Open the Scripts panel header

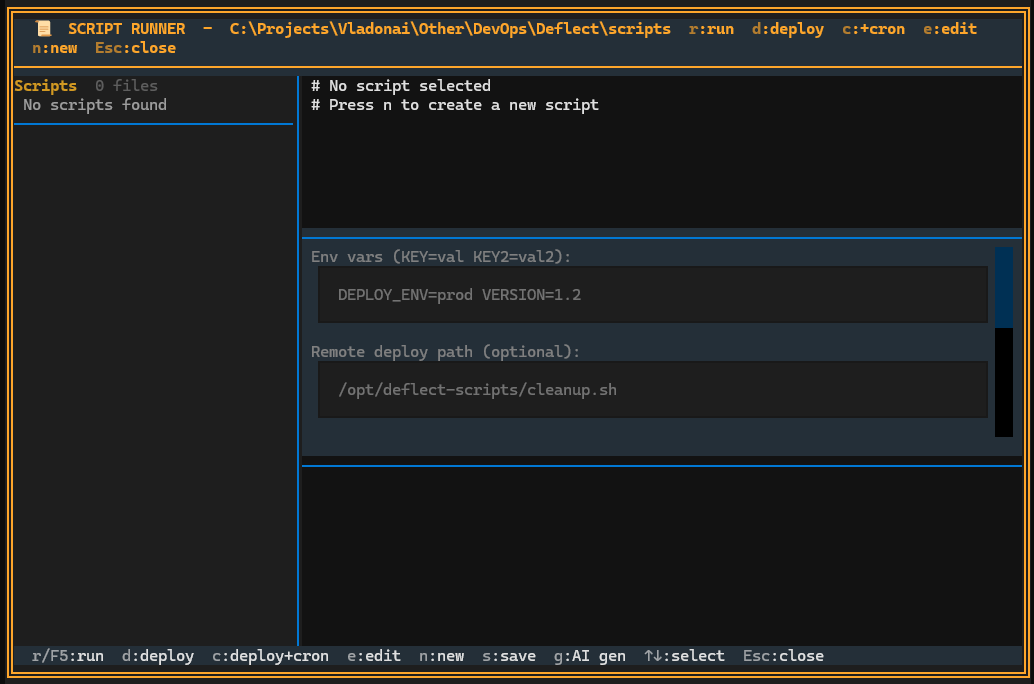(x=45, y=85)
